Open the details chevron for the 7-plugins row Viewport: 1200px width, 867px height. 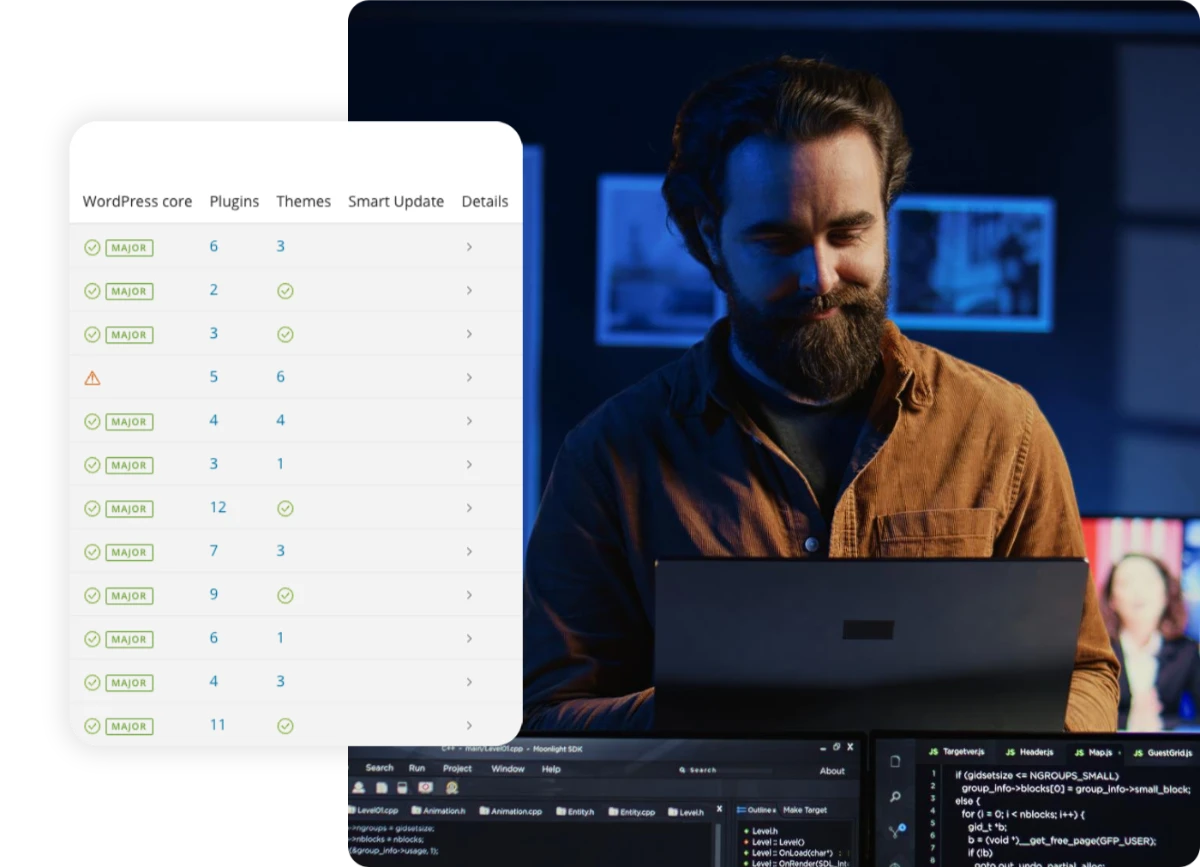[x=469, y=552]
